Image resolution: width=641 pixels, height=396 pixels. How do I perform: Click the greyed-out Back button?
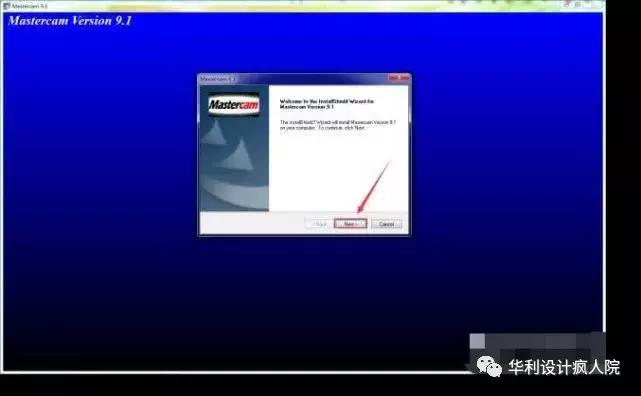[x=319, y=224]
